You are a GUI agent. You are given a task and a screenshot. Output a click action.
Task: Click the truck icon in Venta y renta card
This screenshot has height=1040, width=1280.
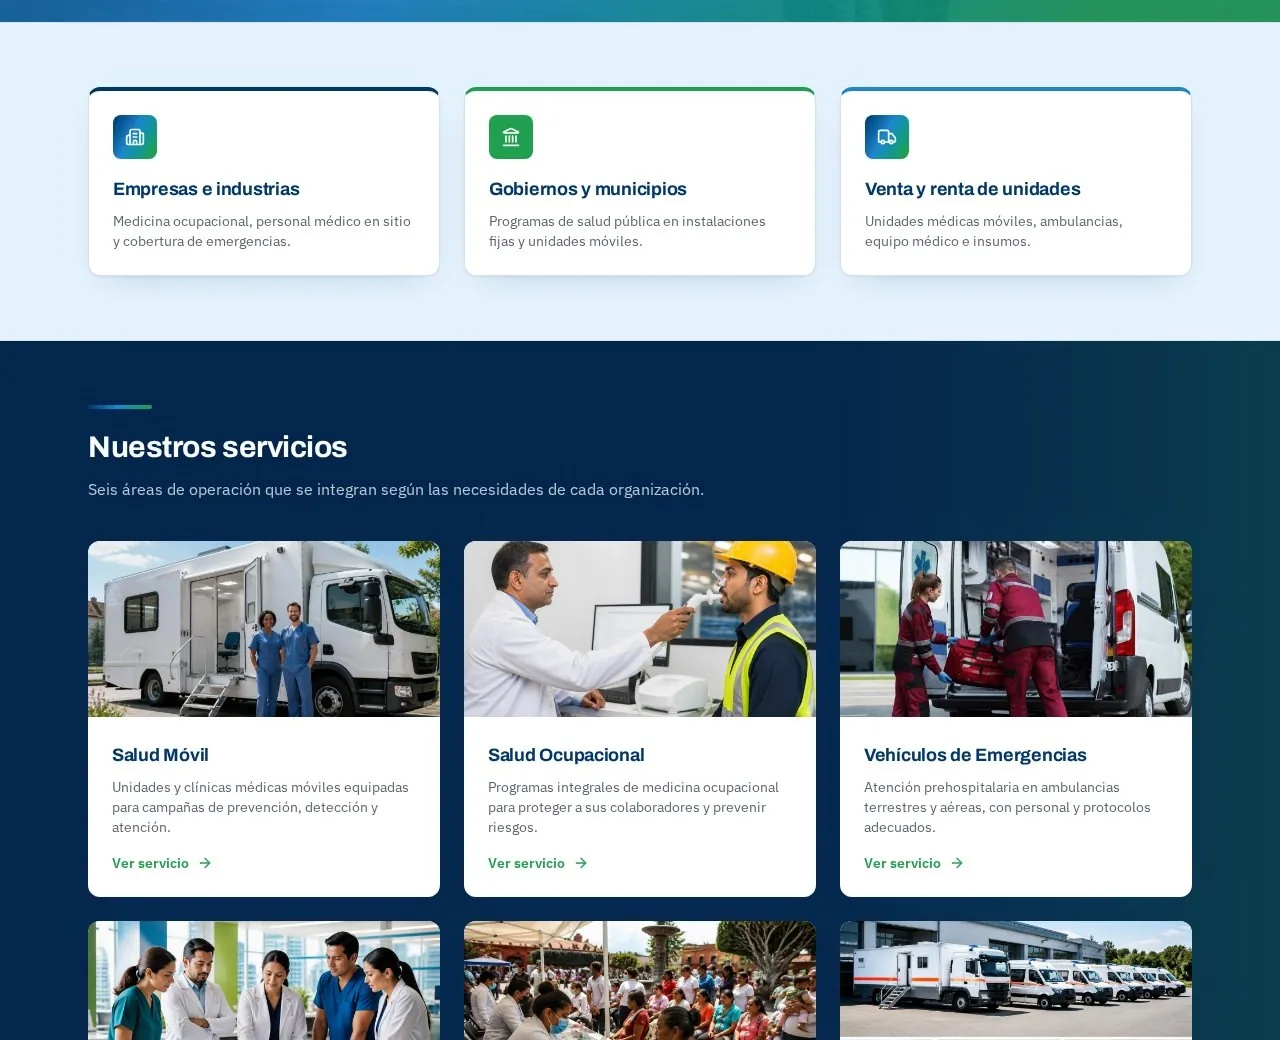(887, 137)
